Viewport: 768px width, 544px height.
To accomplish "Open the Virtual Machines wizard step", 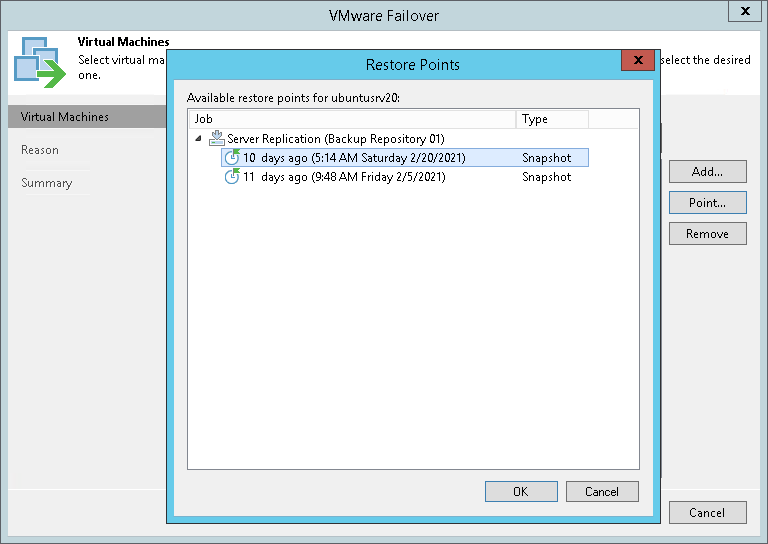I will coord(87,117).
